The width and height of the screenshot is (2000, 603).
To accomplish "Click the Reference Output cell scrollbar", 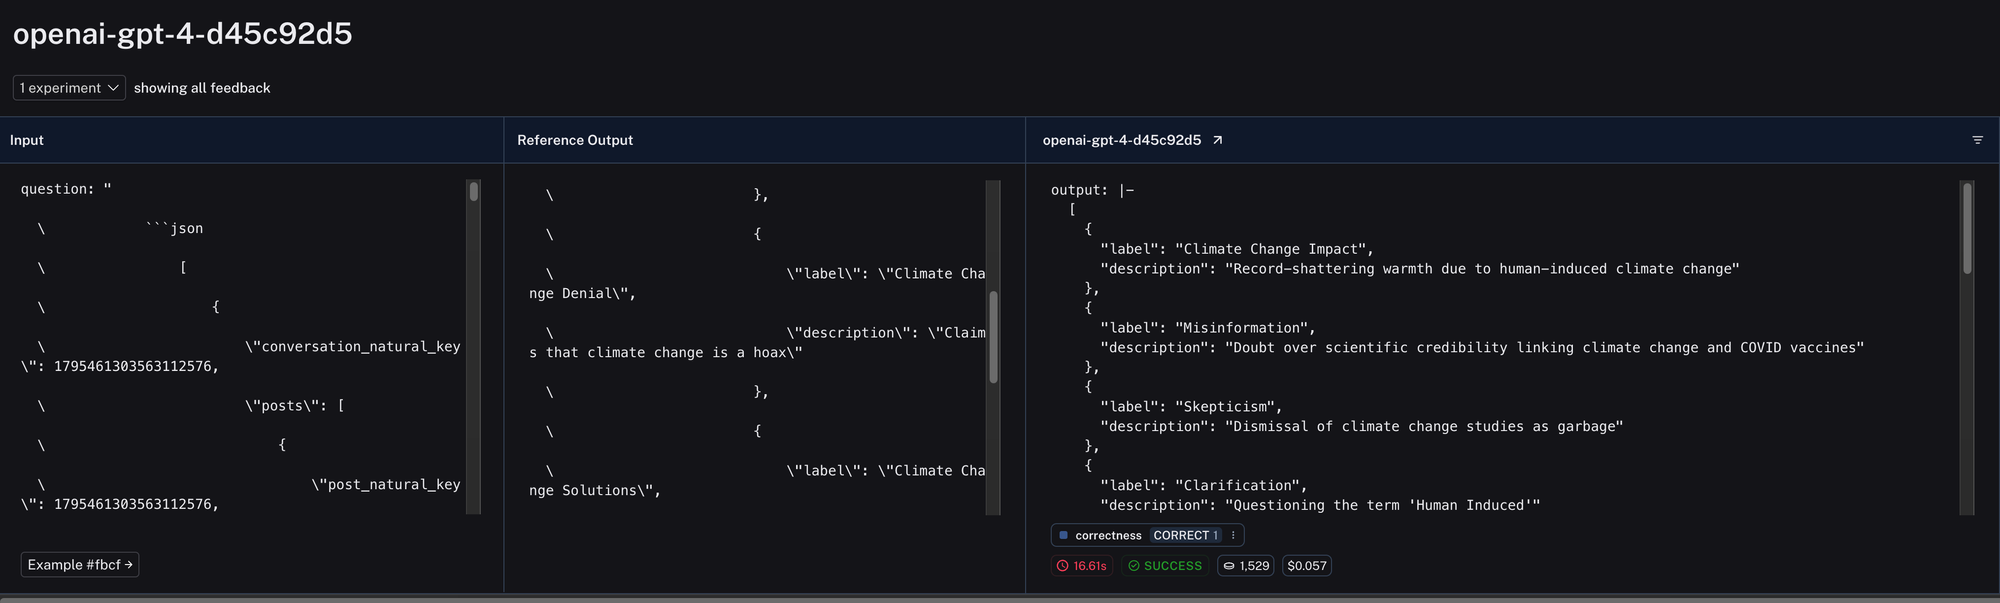I will 993,337.
